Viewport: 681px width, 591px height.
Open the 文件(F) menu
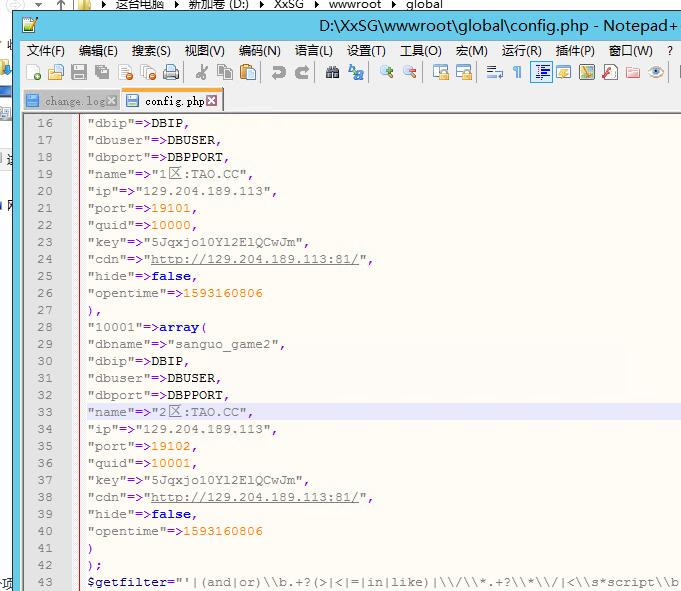[x=45, y=50]
